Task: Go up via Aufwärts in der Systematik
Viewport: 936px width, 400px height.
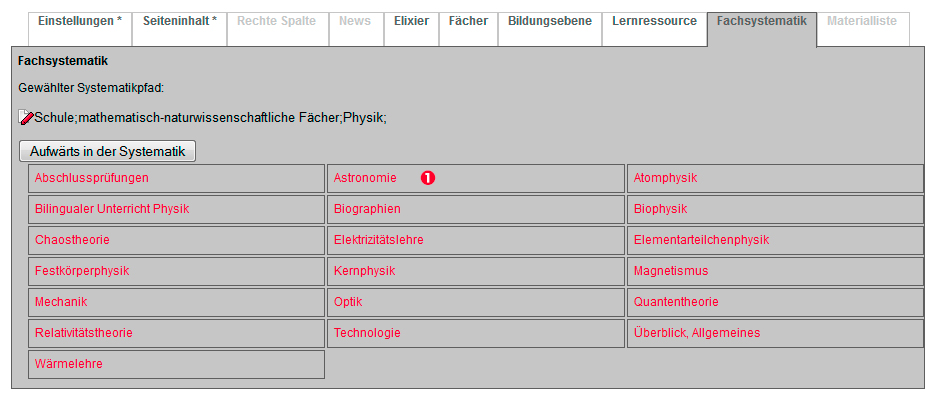Action: point(107,152)
